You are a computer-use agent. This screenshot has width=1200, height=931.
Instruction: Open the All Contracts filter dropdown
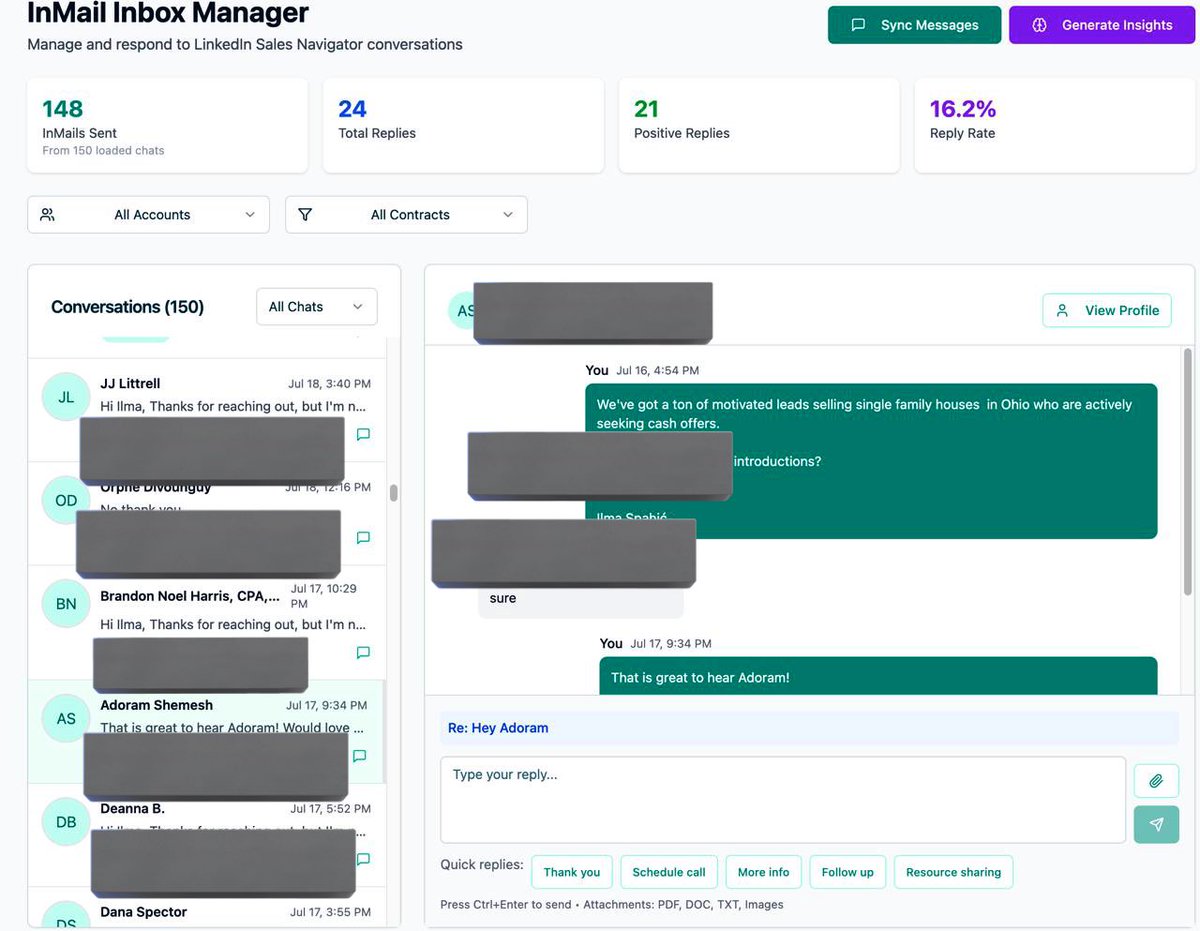(406, 214)
